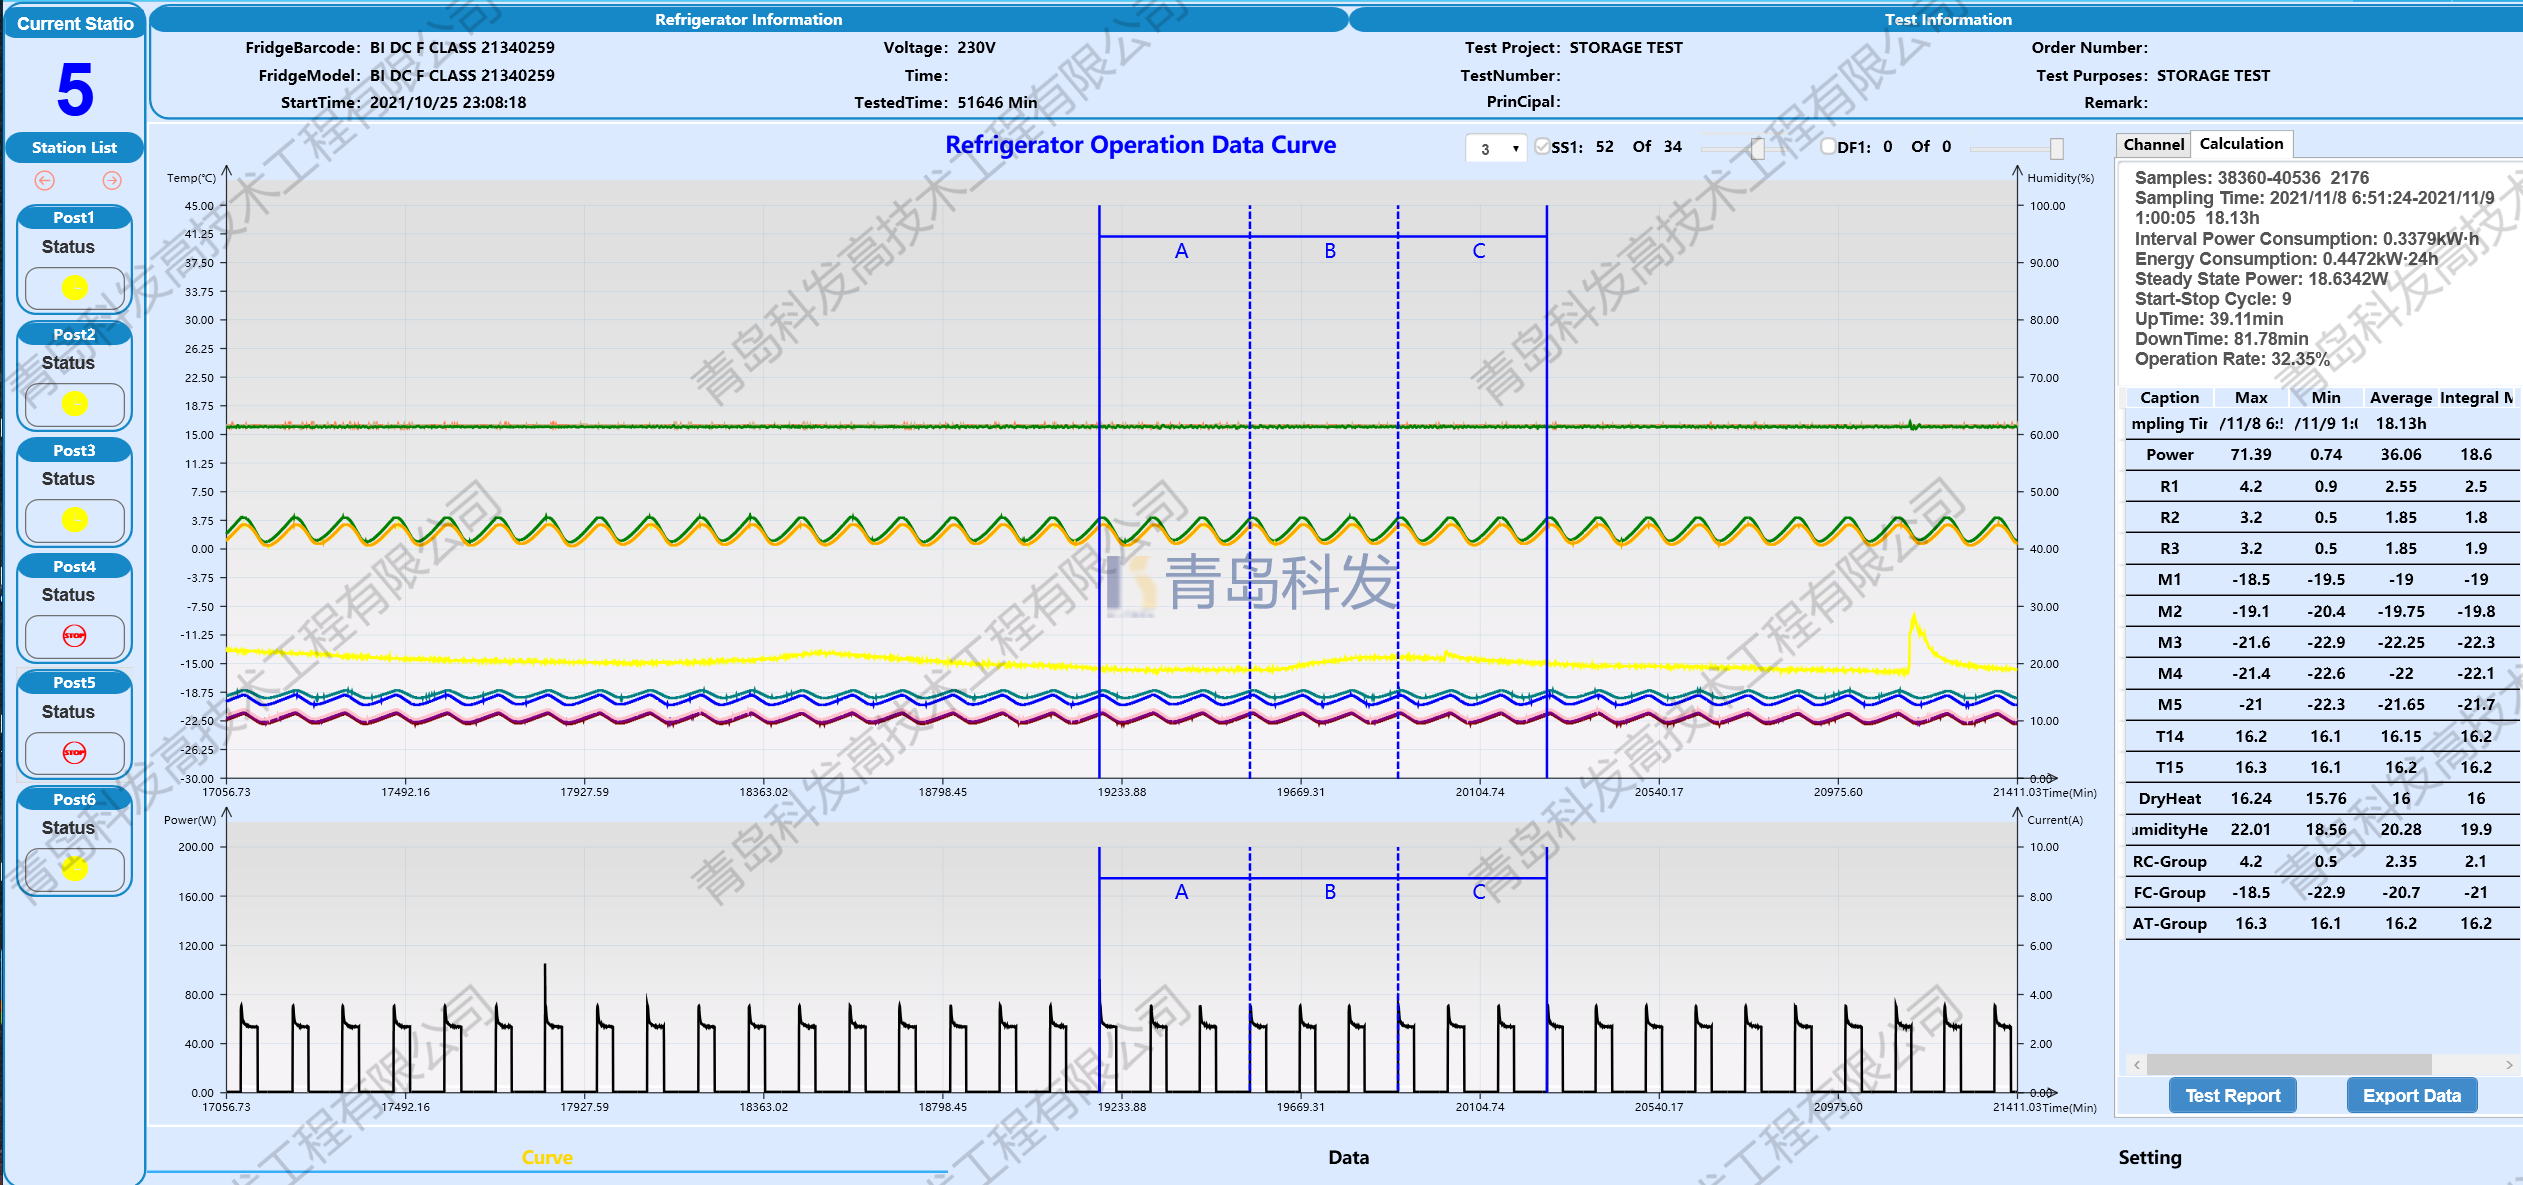This screenshot has height=1185, width=2523.
Task: Click the Post1 yellow status indicator
Action: [75, 288]
